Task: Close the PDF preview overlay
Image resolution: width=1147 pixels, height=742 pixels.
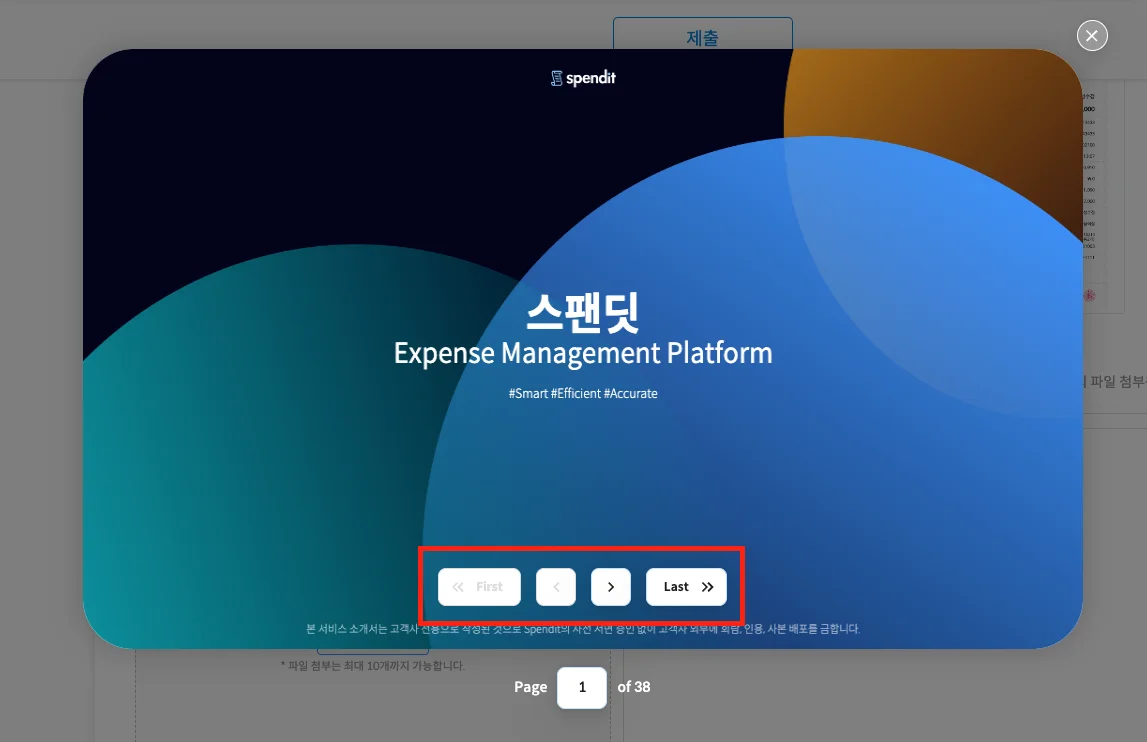Action: pos(1091,36)
